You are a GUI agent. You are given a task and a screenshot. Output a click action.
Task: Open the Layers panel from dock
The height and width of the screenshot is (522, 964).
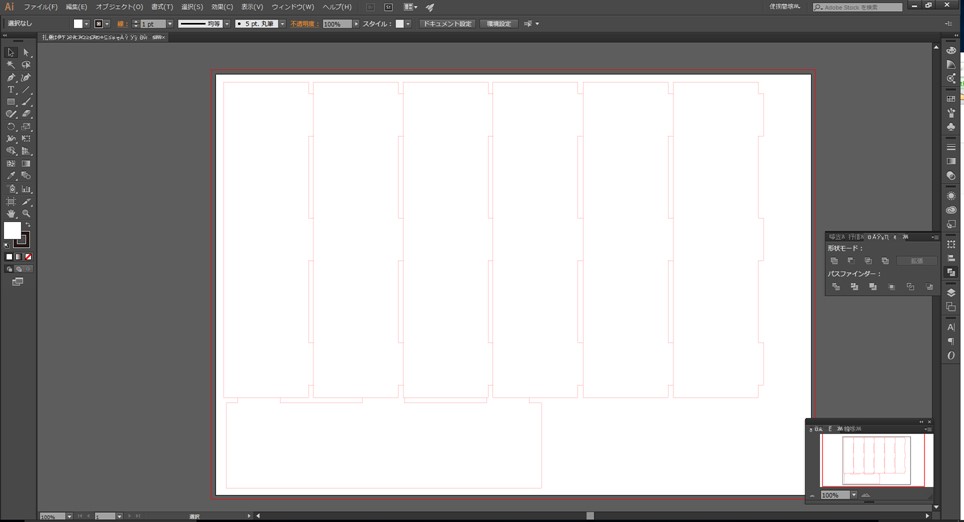click(951, 292)
